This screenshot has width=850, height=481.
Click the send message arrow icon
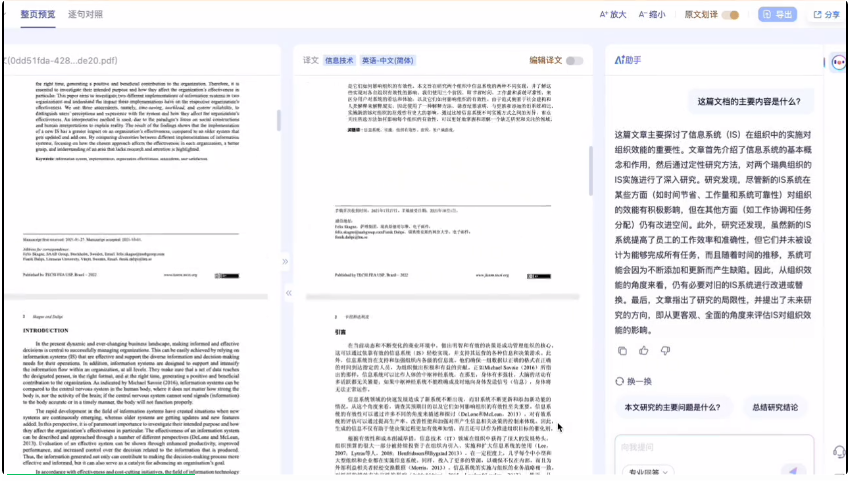coord(793,471)
